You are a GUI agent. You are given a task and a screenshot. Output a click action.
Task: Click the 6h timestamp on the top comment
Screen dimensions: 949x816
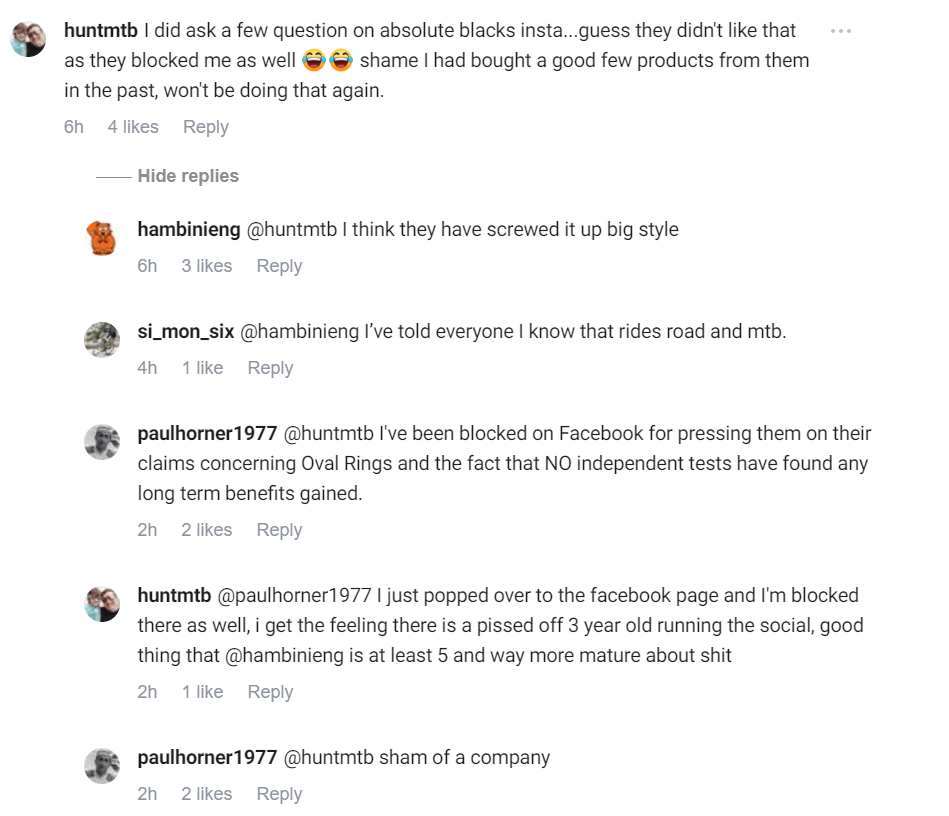coord(74,127)
